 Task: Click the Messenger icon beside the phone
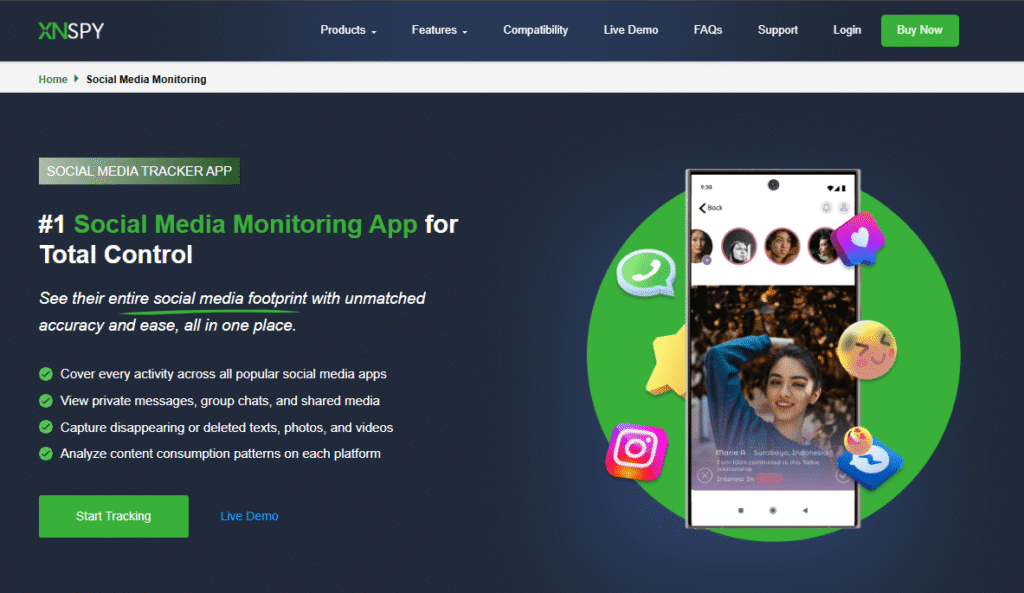(x=869, y=458)
